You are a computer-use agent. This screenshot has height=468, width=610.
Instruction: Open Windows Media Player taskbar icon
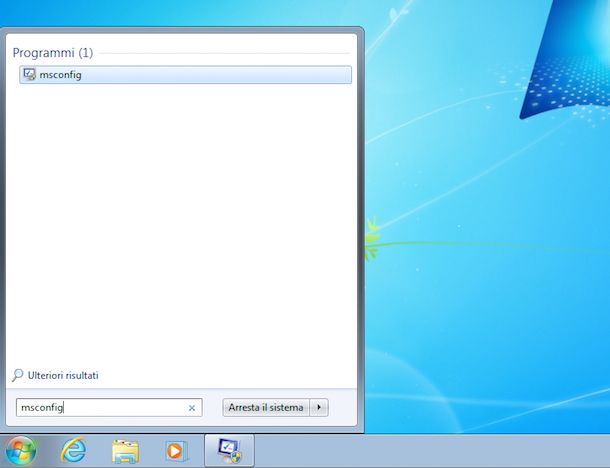point(176,451)
